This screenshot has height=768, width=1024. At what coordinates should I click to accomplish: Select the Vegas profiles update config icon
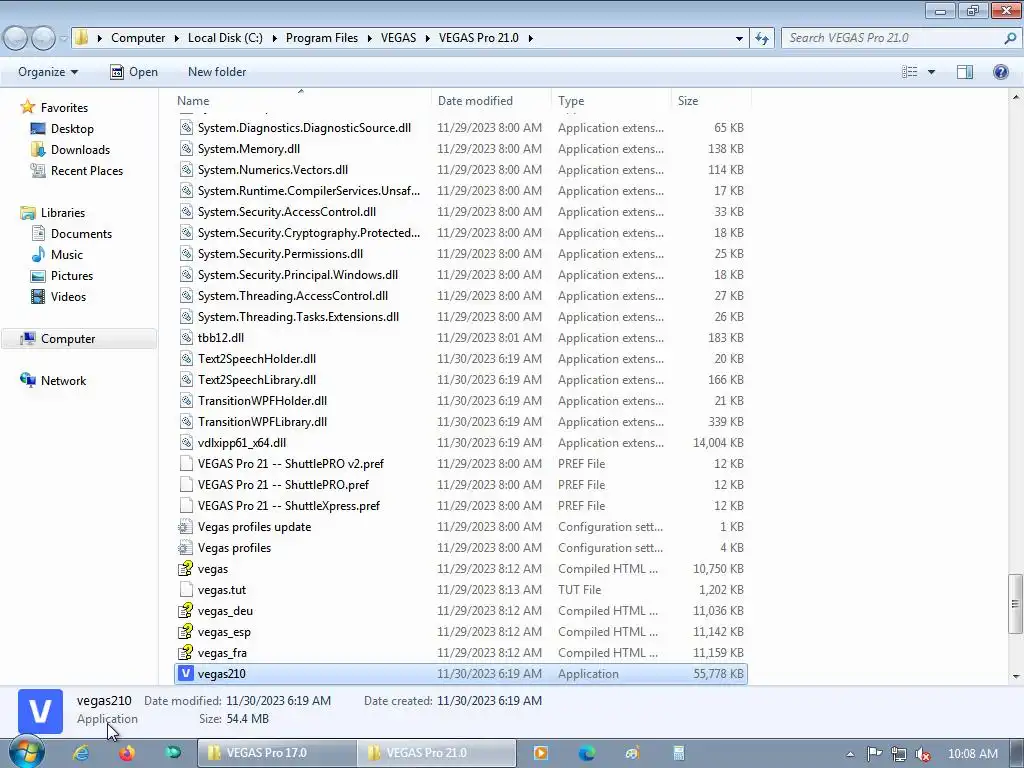click(x=186, y=526)
